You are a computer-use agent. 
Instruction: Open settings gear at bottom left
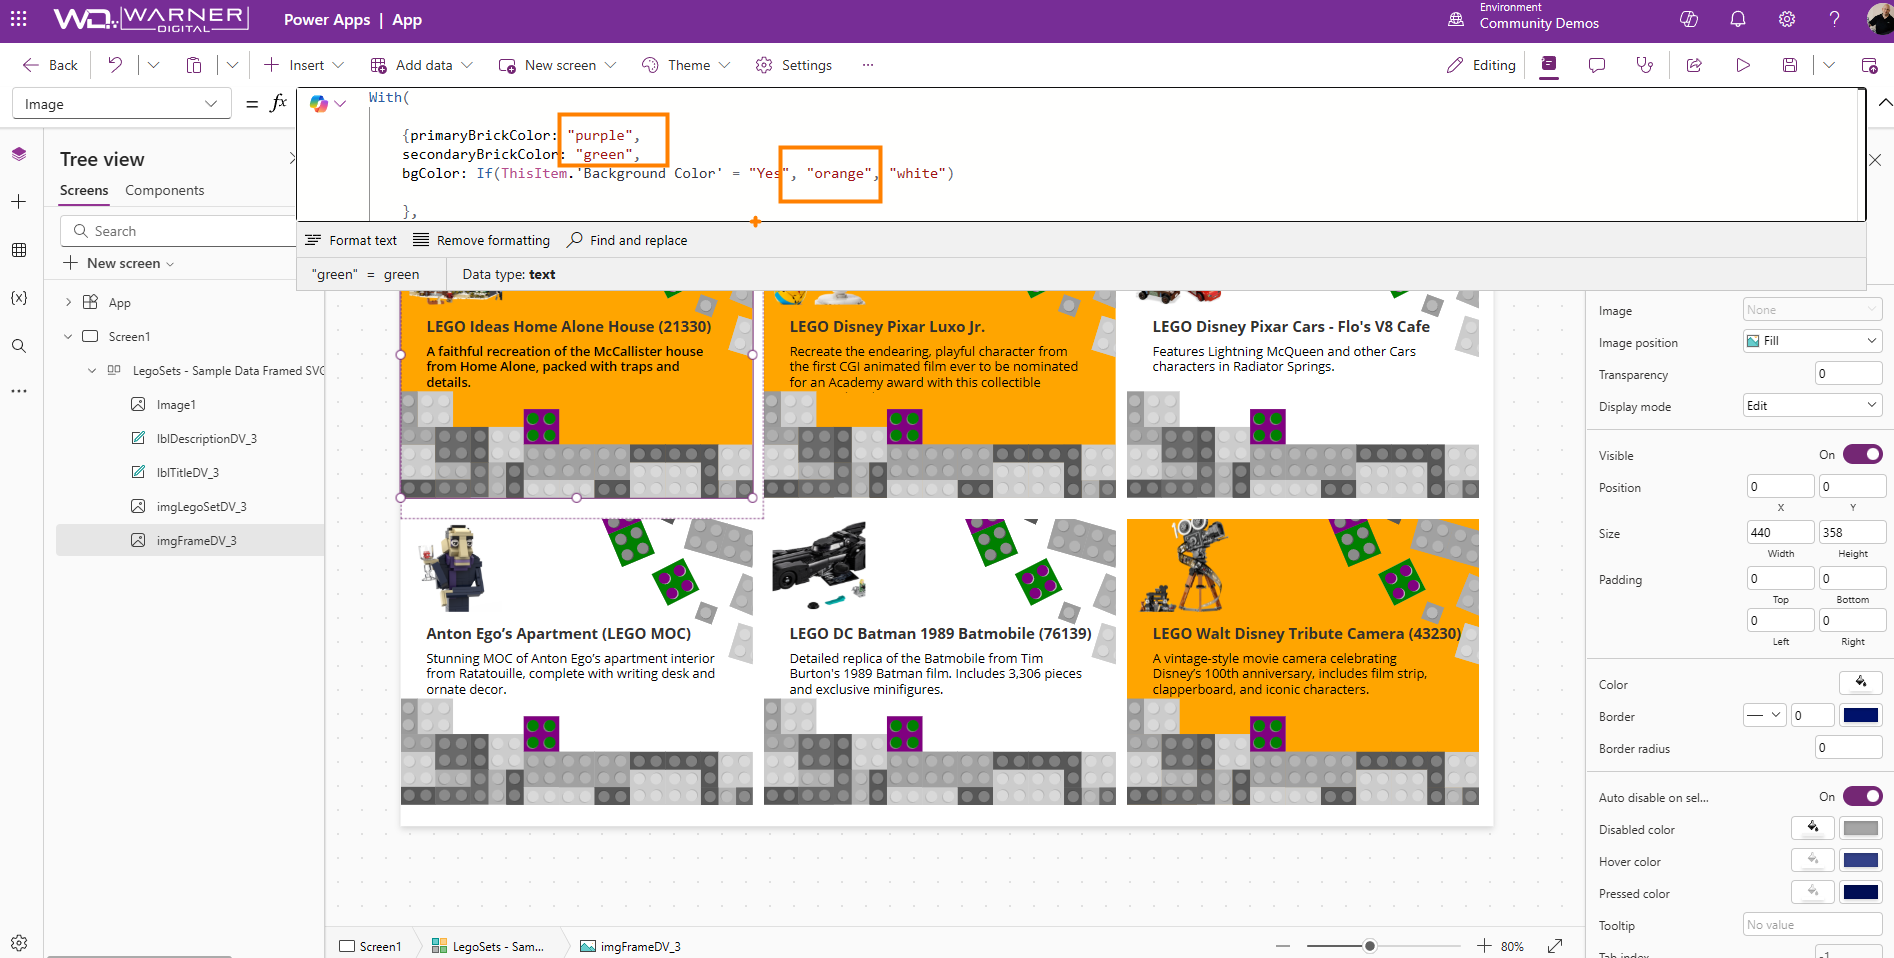coord(19,942)
